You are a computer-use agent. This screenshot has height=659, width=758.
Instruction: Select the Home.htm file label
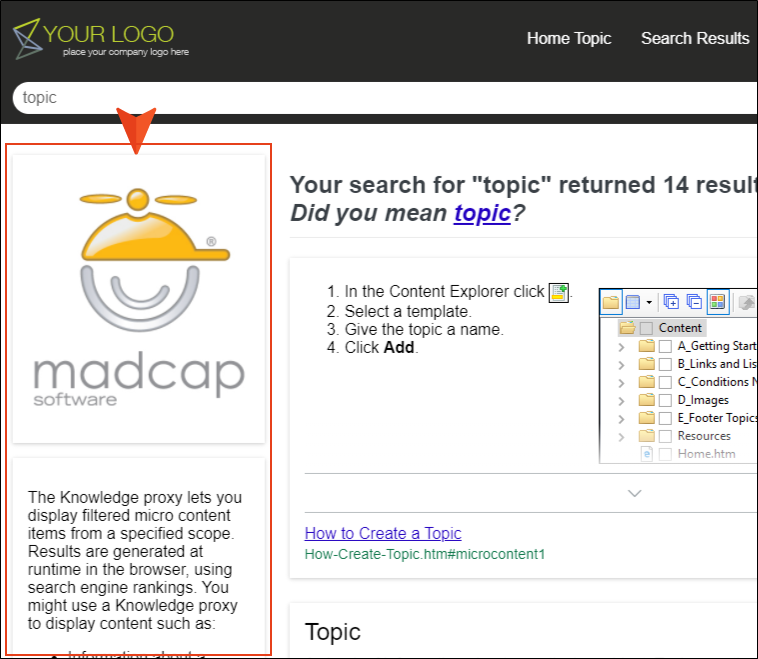click(x=706, y=454)
